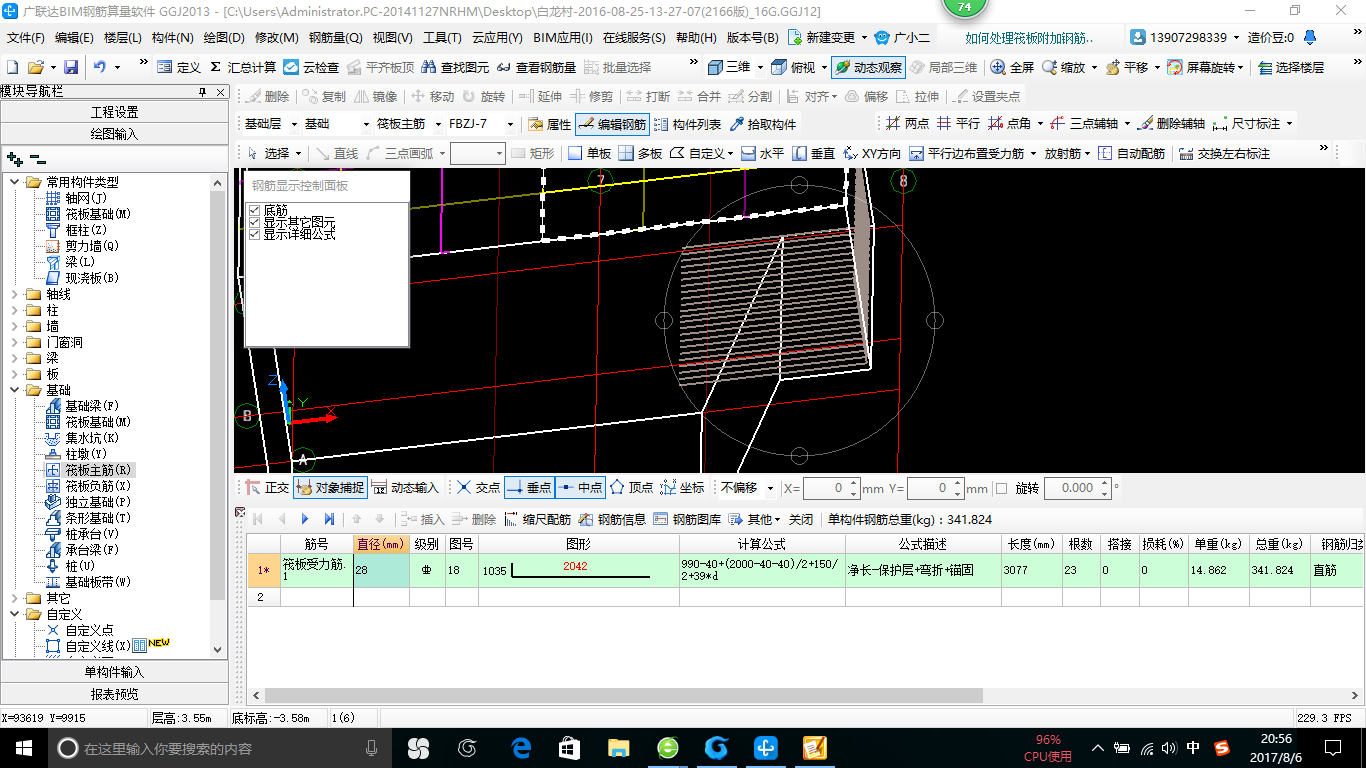The height and width of the screenshot is (768, 1366).
Task: Switch to 三维 3D view
Action: click(x=729, y=67)
